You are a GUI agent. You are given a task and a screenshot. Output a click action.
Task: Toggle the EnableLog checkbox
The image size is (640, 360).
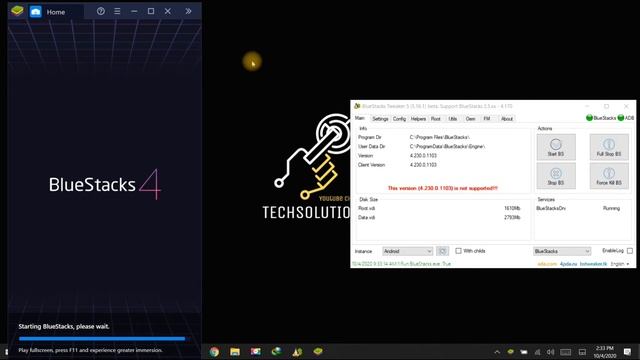point(630,251)
